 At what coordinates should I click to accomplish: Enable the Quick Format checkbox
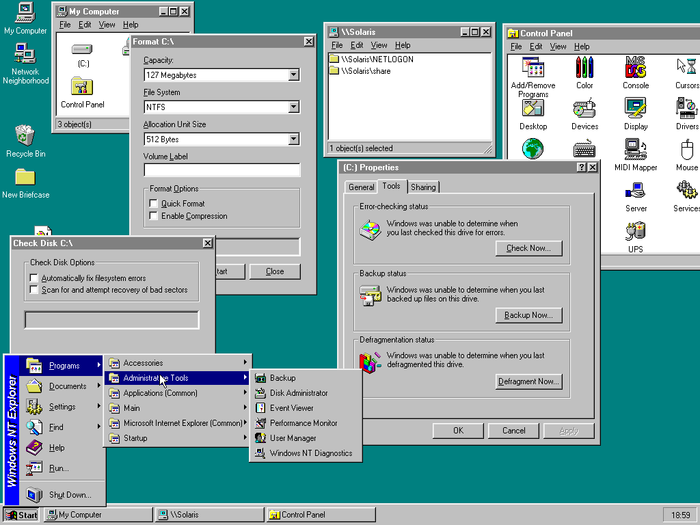pos(153,203)
